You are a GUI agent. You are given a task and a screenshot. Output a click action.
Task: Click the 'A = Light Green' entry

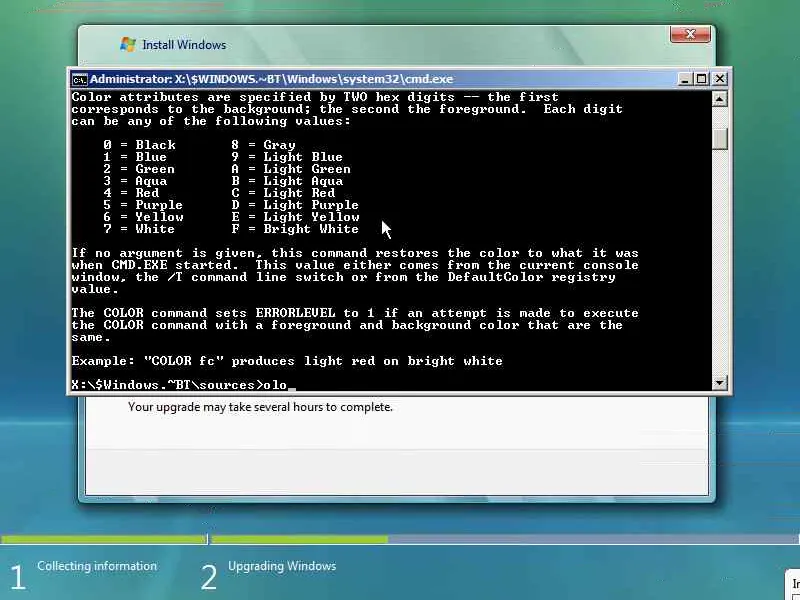click(x=291, y=169)
